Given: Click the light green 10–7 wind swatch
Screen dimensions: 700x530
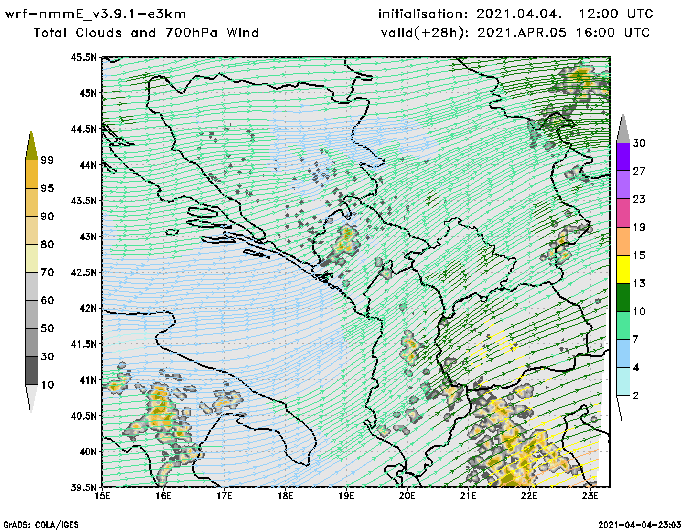Looking at the screenshot, I should tap(623, 326).
